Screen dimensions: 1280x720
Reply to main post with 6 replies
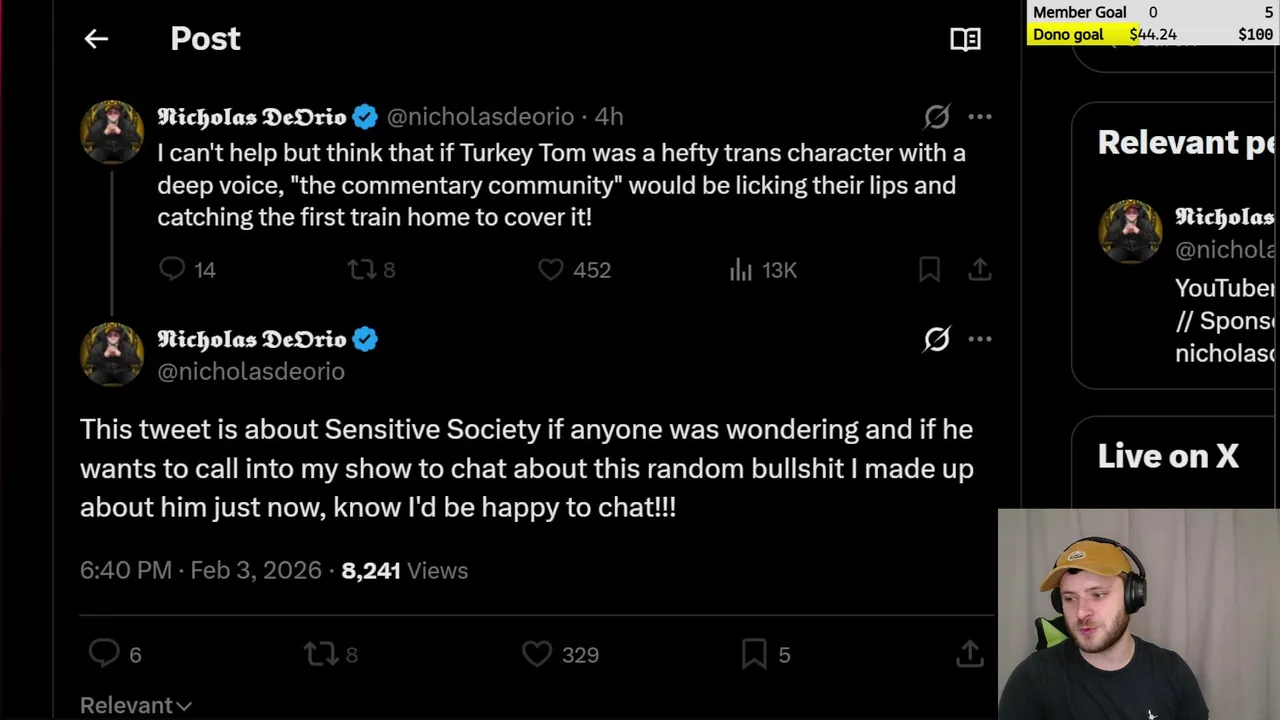104,654
